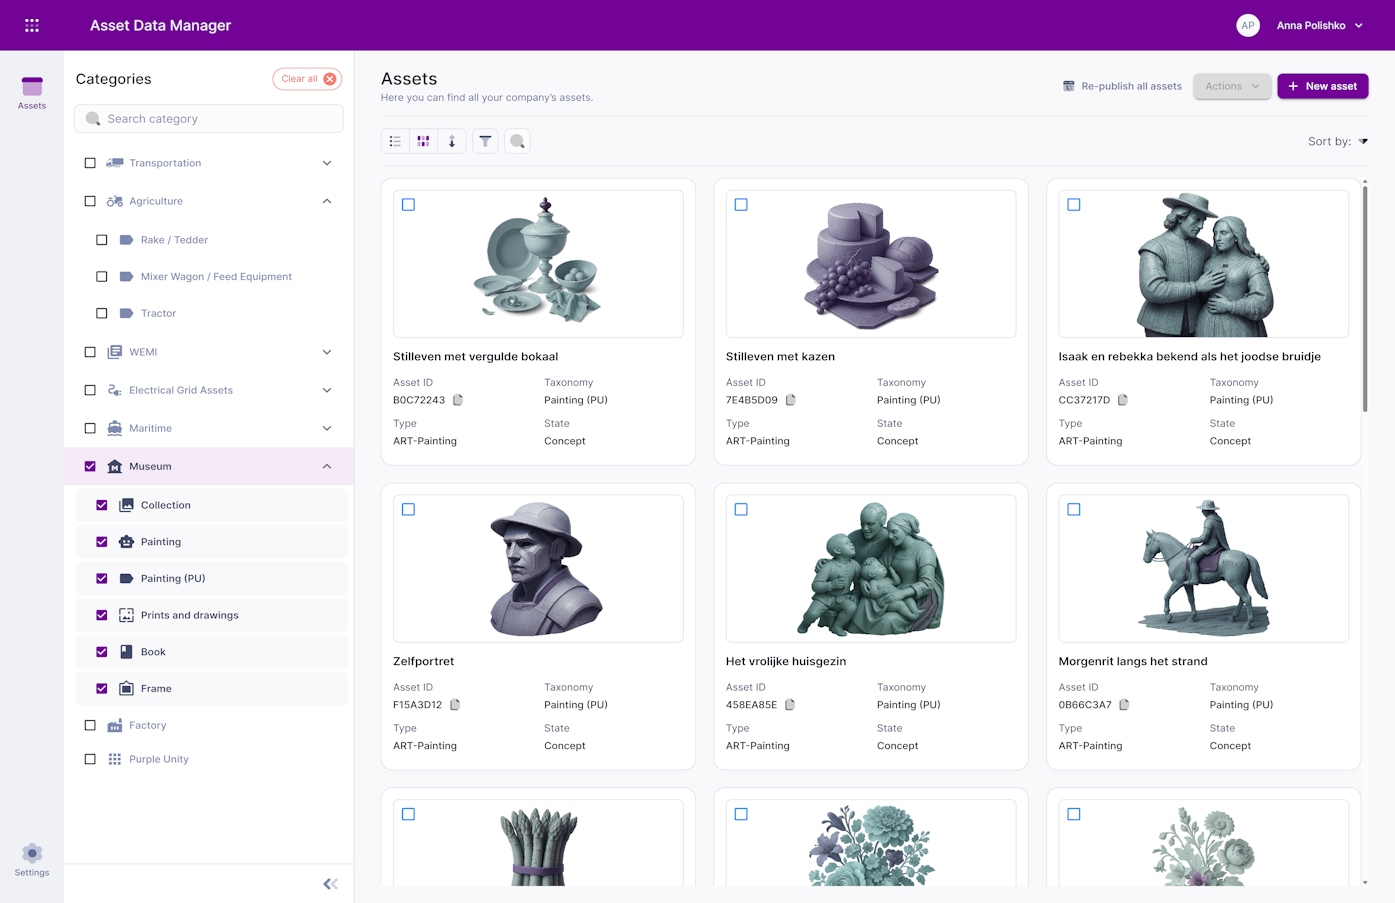
Task: Open the Het vrolijke huisgezin thumbnail
Action: [x=871, y=568]
